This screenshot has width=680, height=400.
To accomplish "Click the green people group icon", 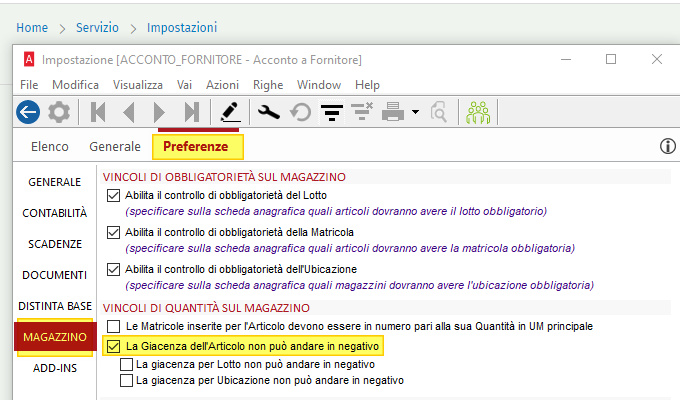I will 478,112.
